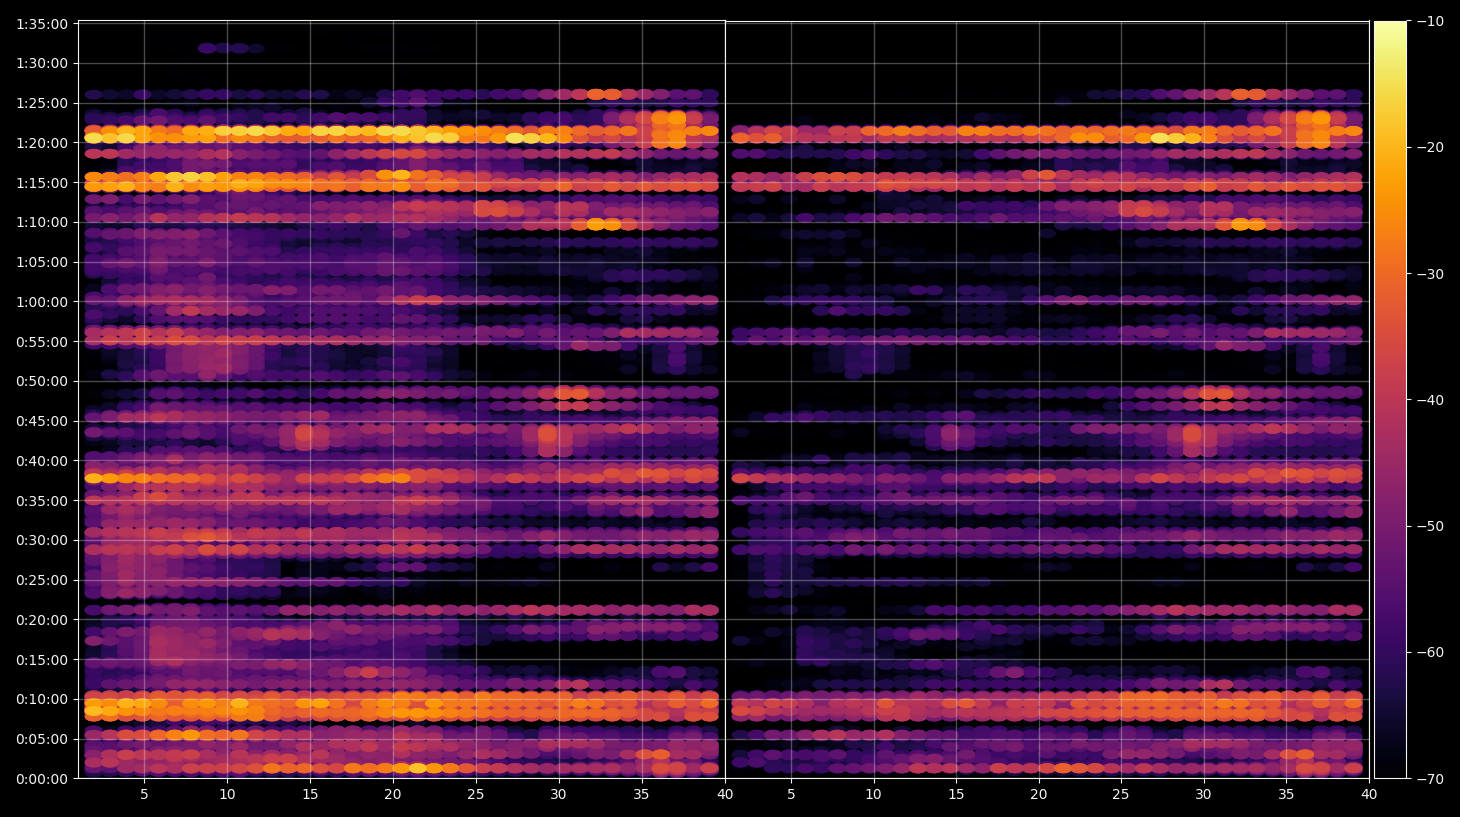Click the −70 colorbar label
The height and width of the screenshot is (817, 1460).
[x=1431, y=778]
